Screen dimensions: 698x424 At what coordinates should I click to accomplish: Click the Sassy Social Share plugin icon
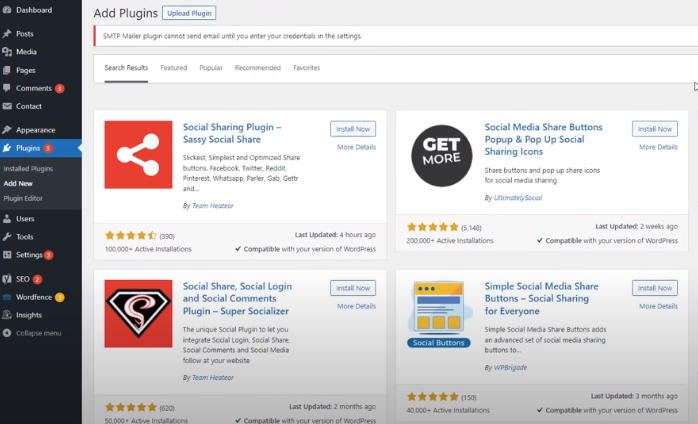(139, 154)
